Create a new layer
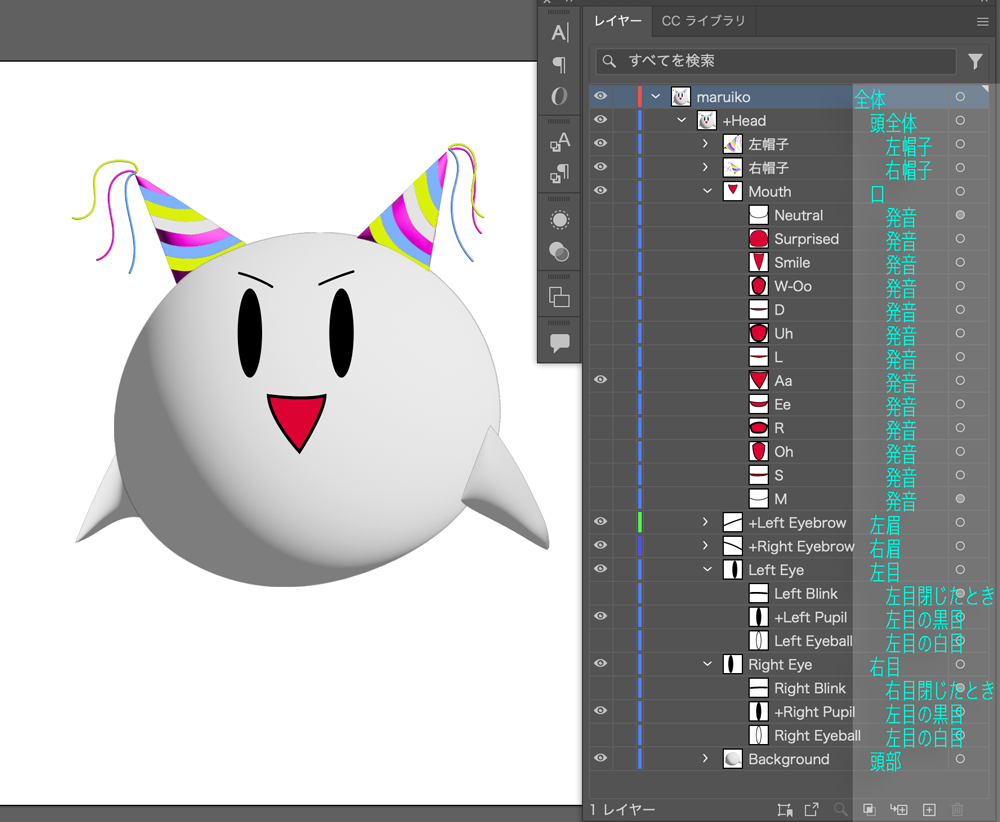 pos(929,809)
